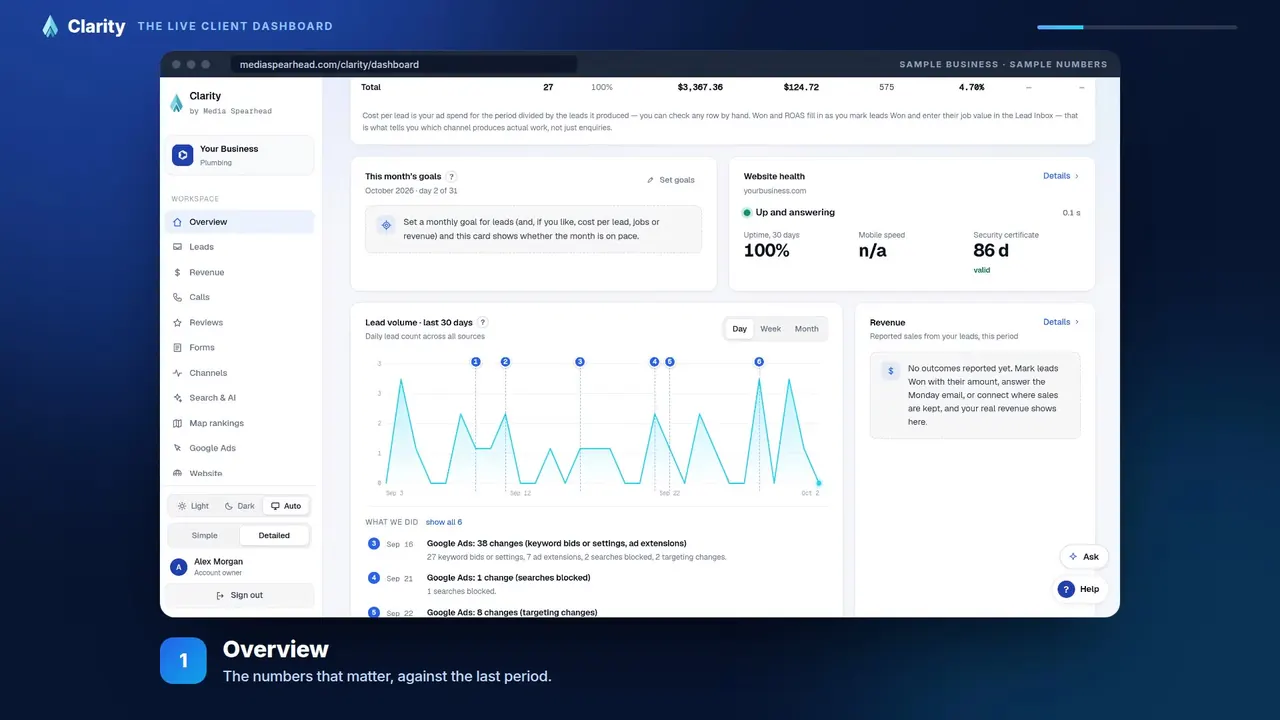
Task: Open Calls via its phone icon
Action: pyautogui.click(x=178, y=297)
